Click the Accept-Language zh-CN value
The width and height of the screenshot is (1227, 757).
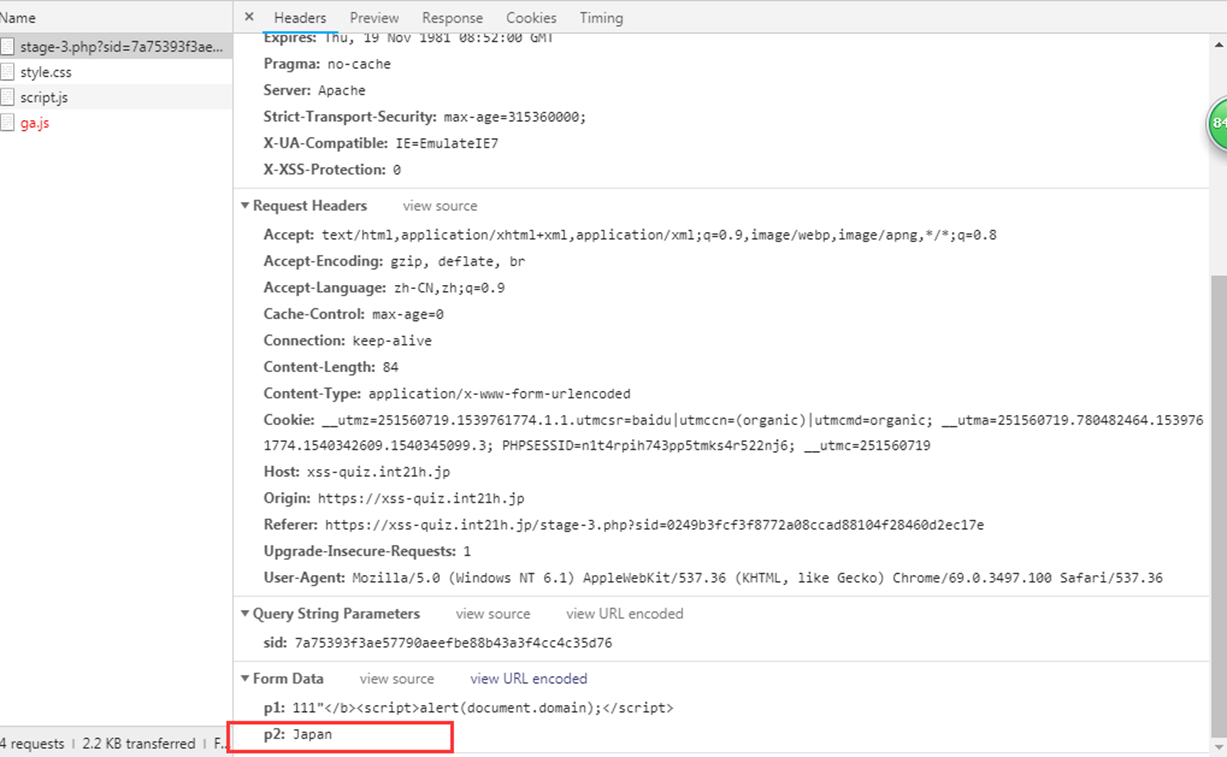449,288
